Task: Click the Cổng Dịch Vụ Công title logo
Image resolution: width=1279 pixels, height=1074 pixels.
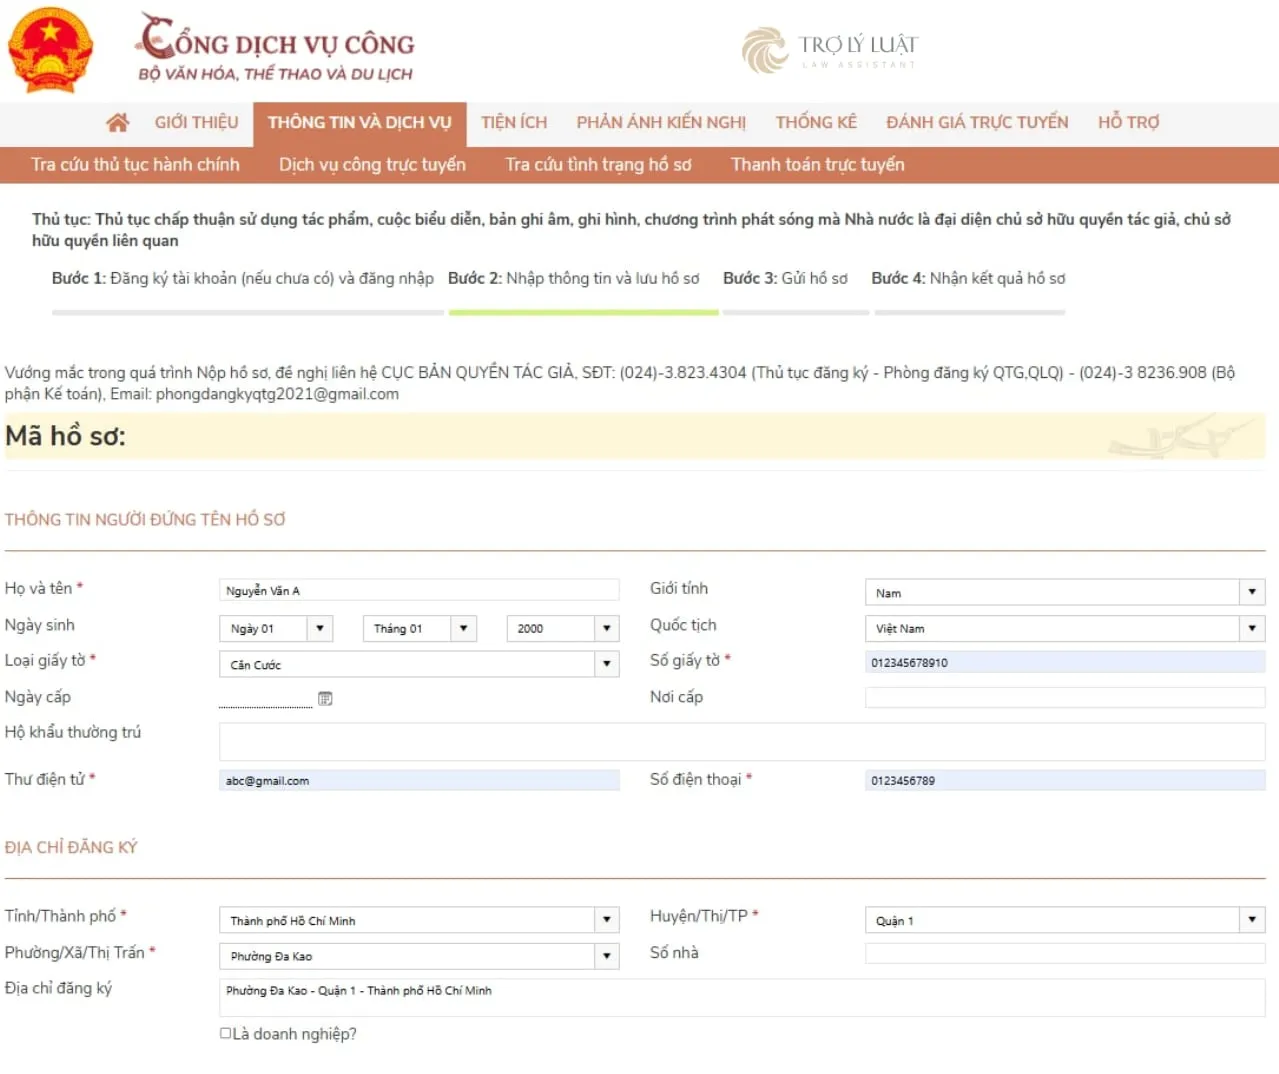Action: click(x=276, y=47)
